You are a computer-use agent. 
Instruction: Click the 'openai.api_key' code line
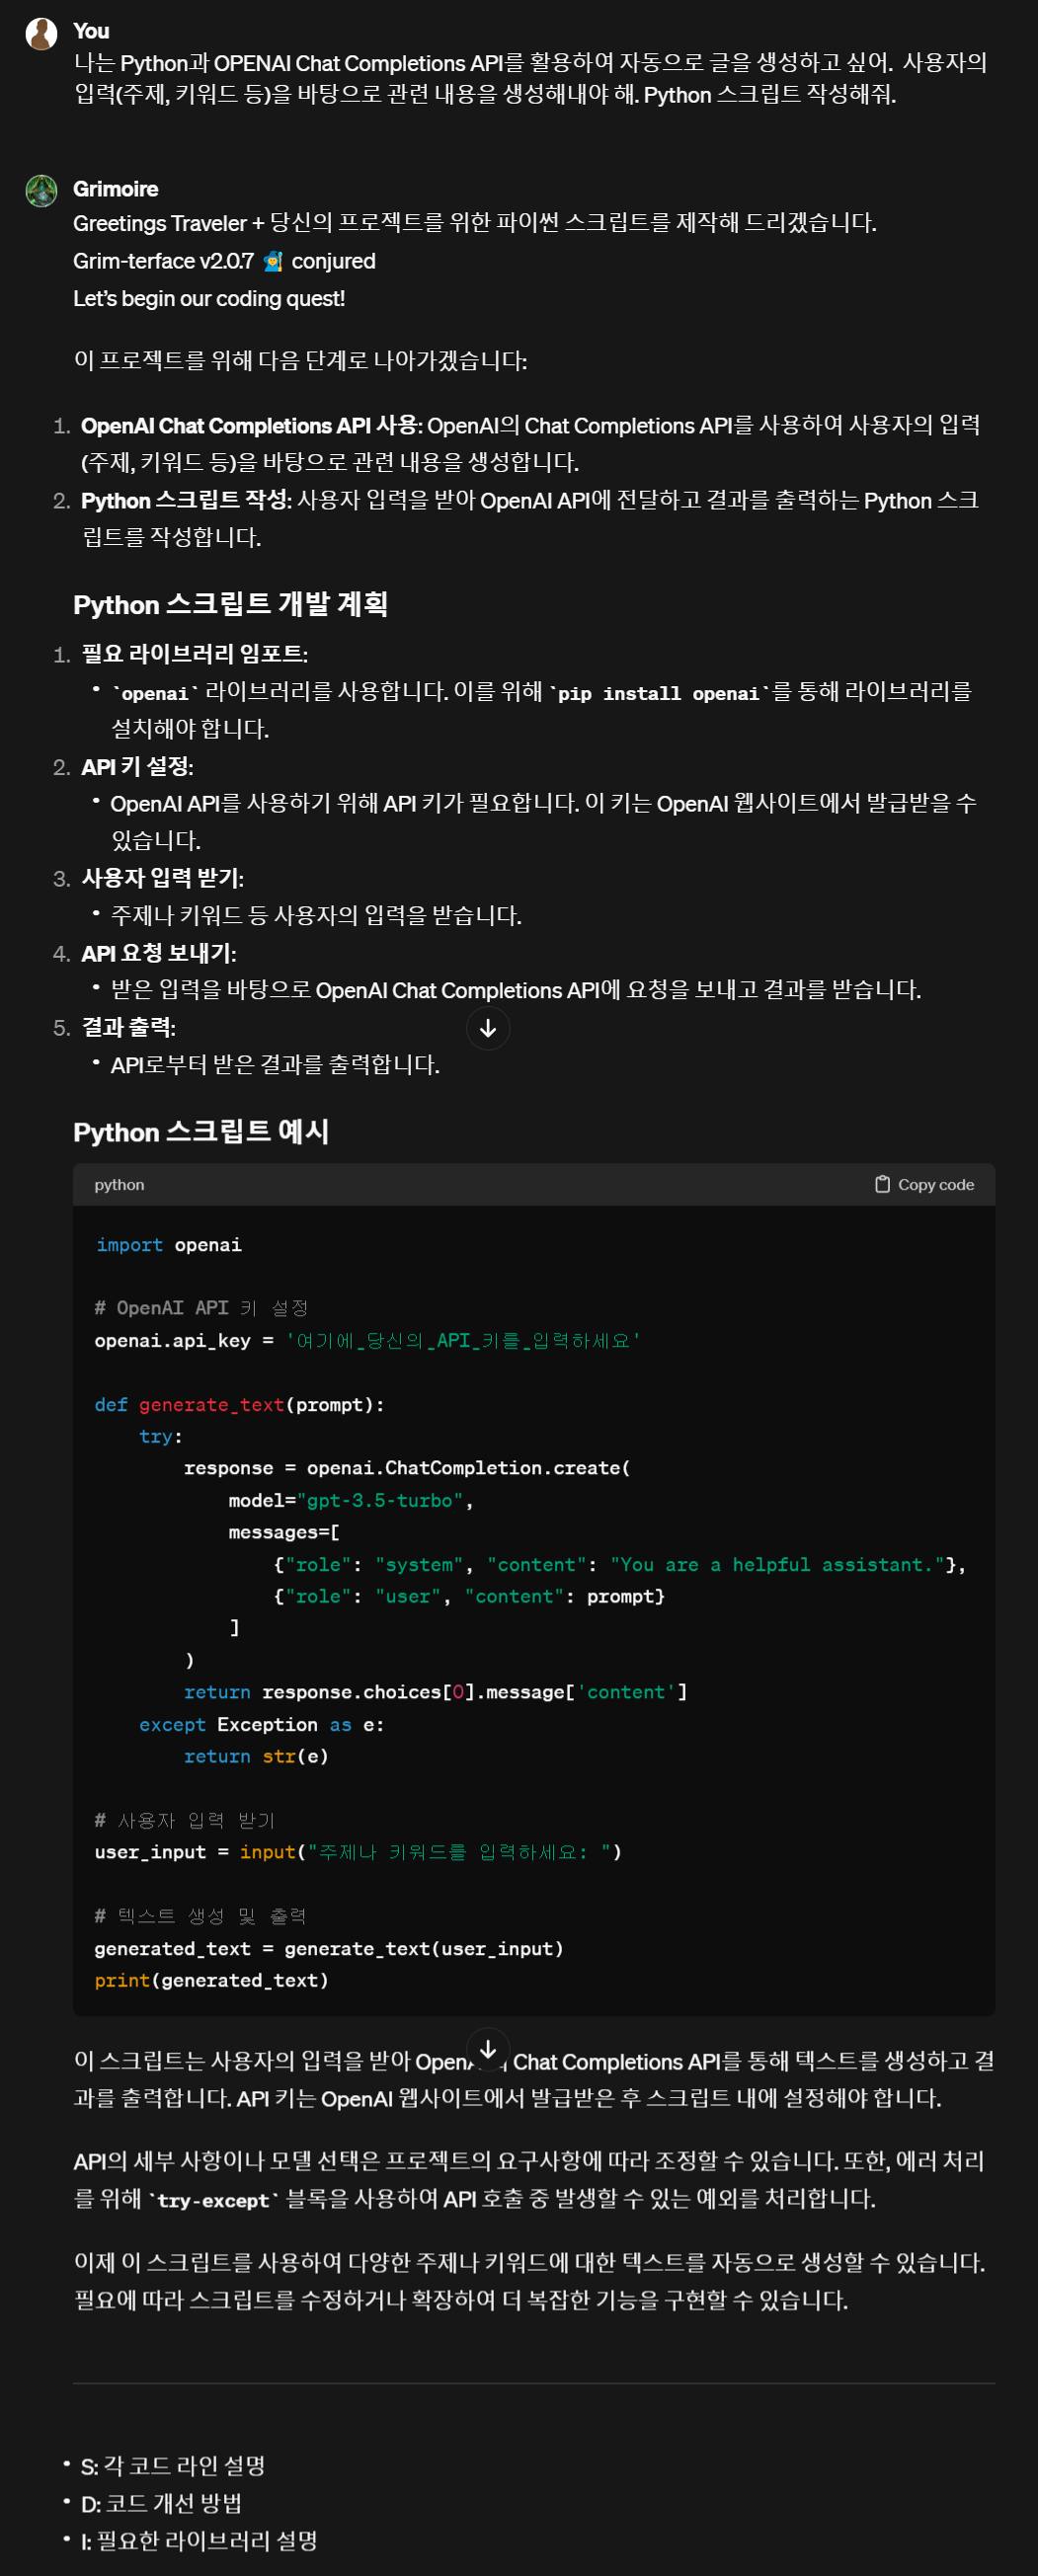click(367, 1340)
